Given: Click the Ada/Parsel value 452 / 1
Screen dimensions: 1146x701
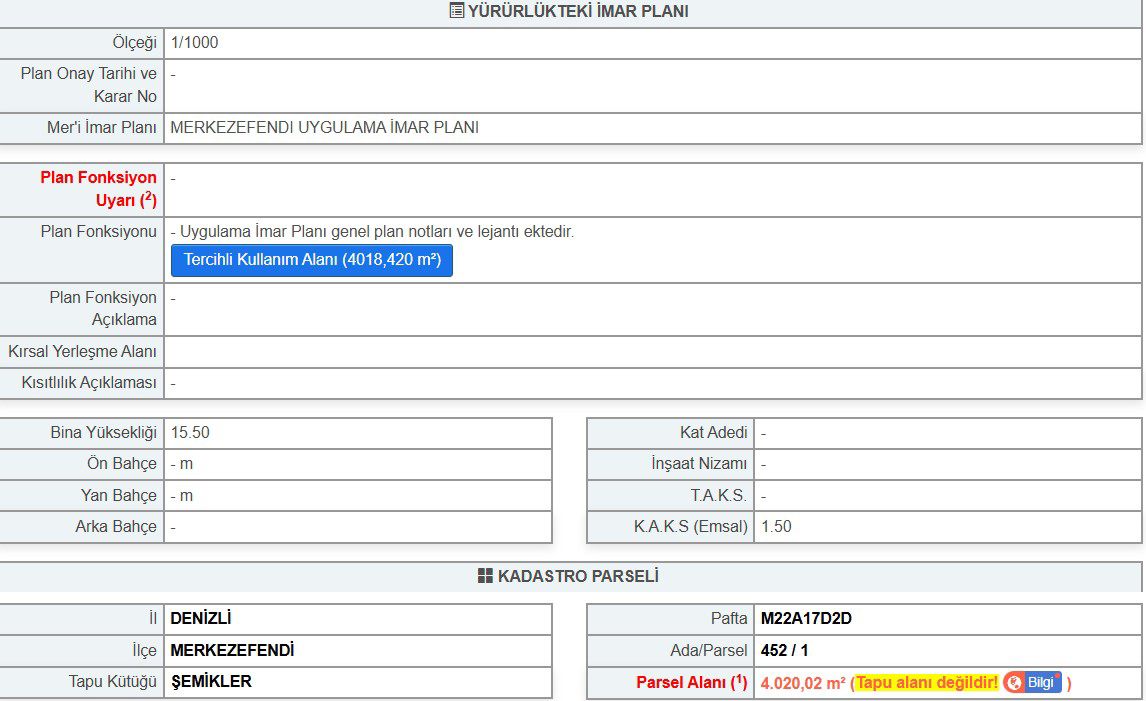Looking at the screenshot, I should pos(784,651).
